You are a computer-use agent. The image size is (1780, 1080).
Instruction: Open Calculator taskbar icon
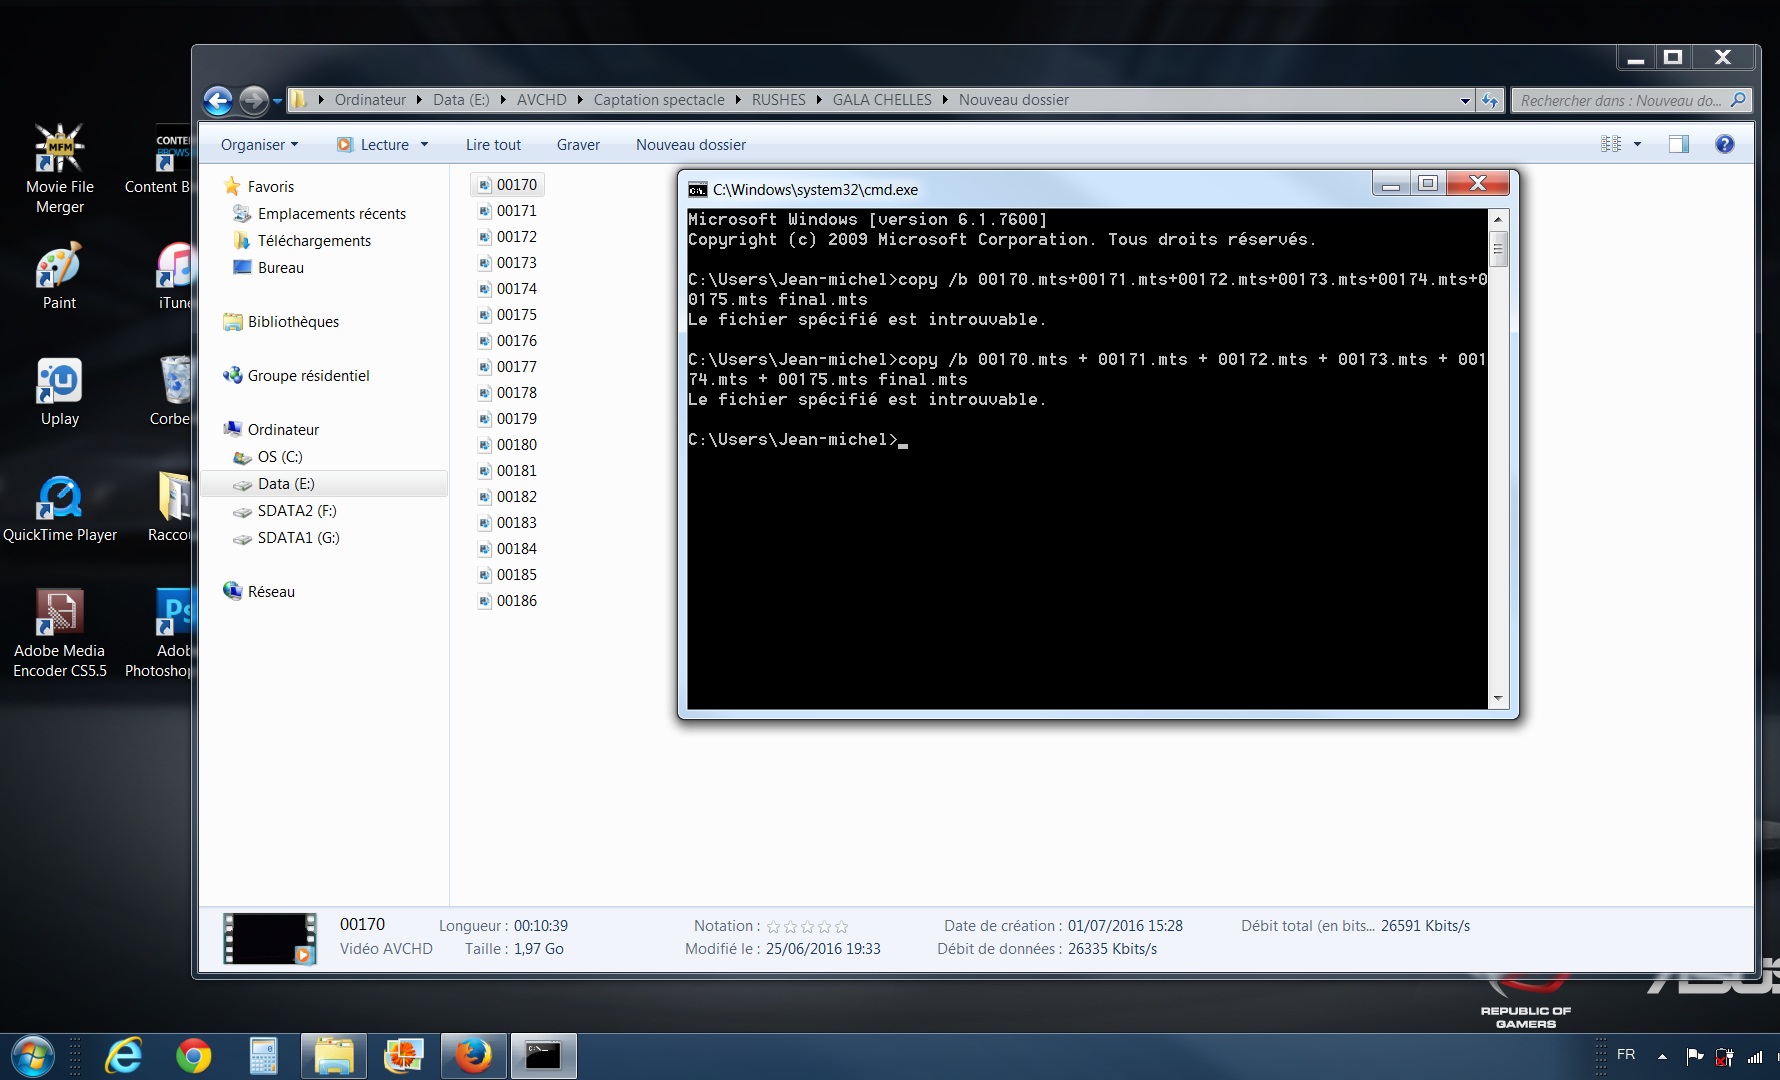263,1056
